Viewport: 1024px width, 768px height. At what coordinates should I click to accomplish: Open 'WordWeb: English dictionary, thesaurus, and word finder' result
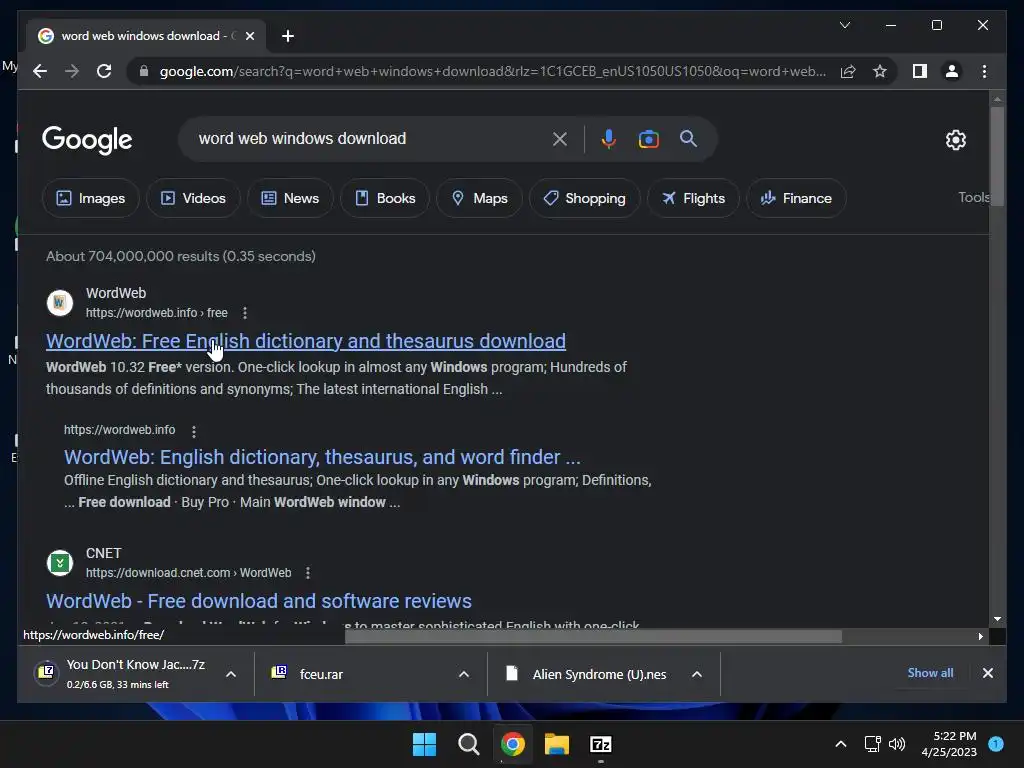(322, 456)
